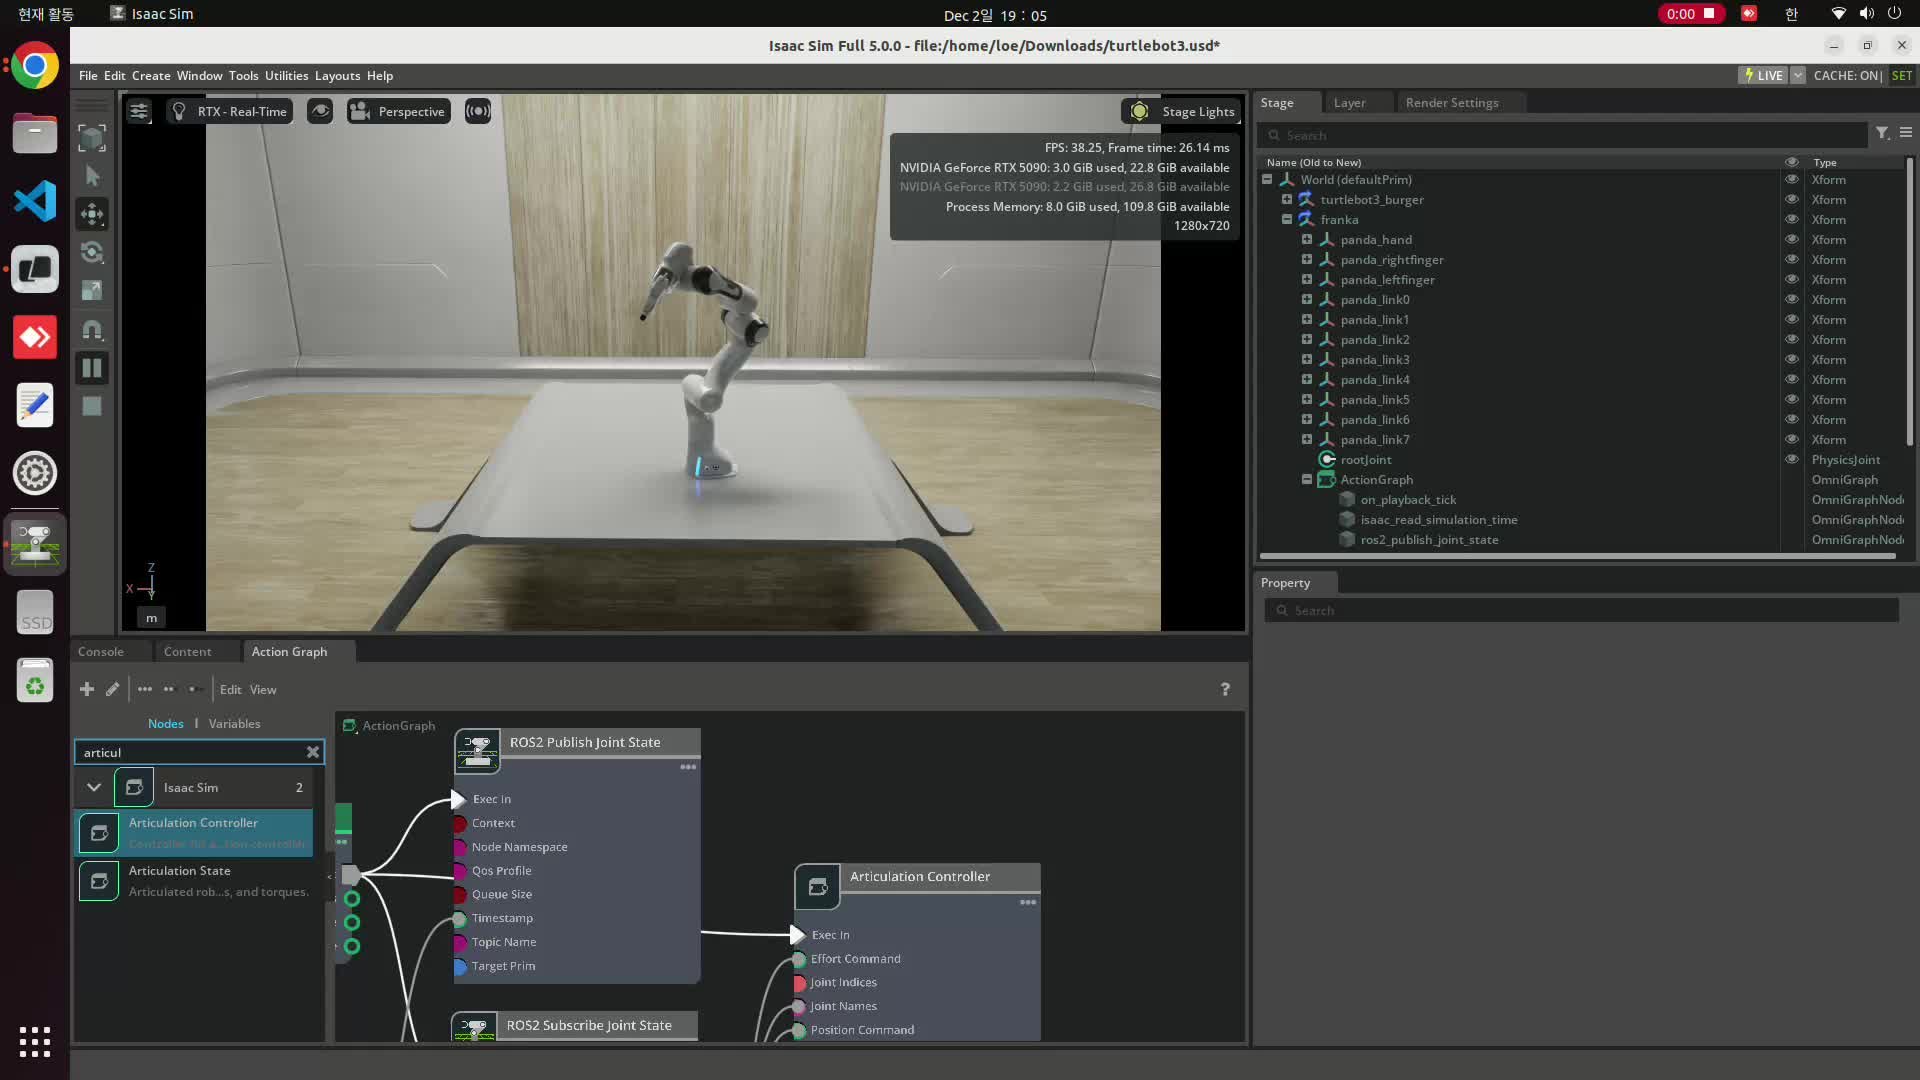This screenshot has height=1080, width=1920.
Task: Open RTX - Real-Time renderer dropdown
Action: coord(230,111)
